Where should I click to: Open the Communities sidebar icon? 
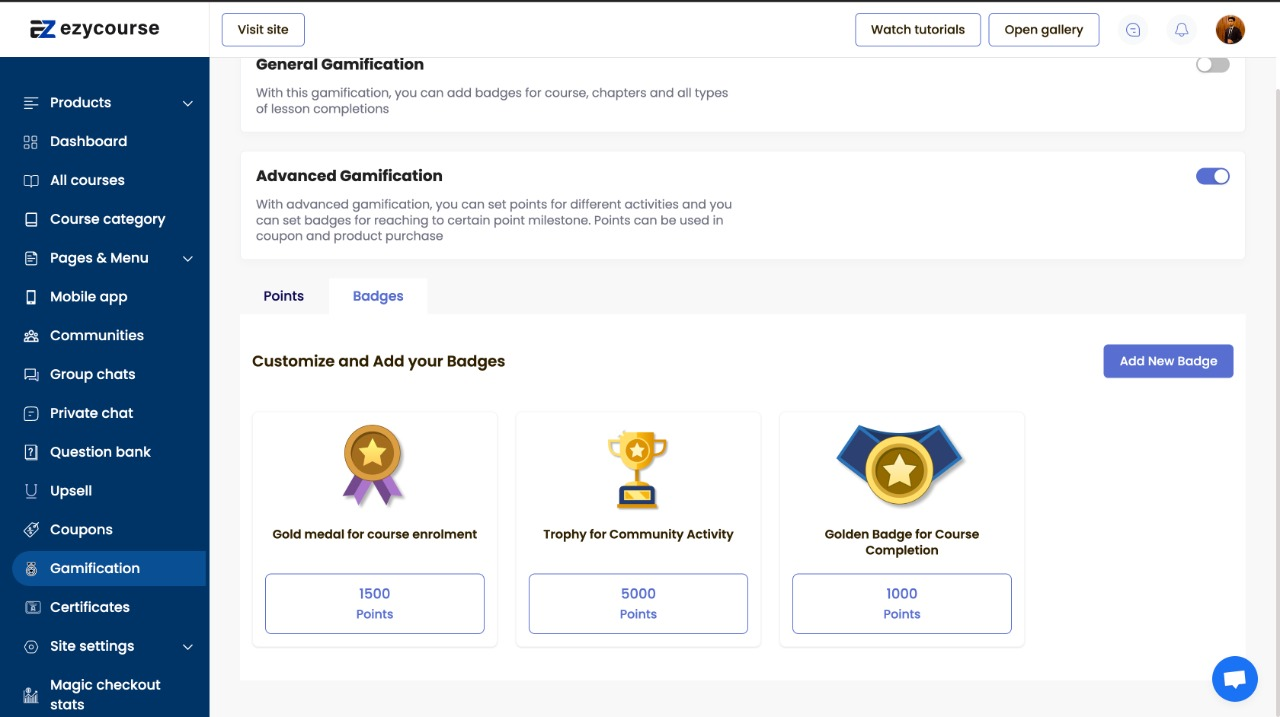[x=31, y=336]
